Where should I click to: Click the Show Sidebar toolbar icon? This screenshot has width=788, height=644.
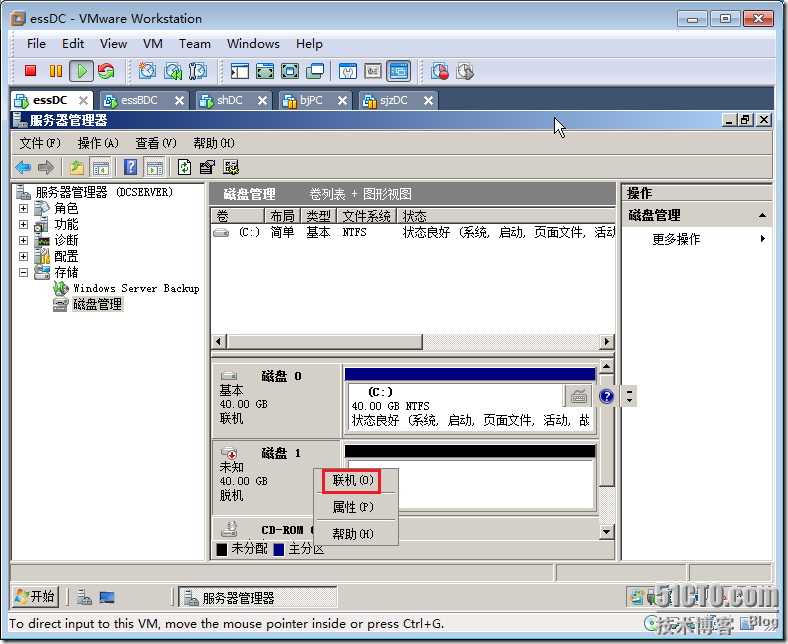pos(240,71)
